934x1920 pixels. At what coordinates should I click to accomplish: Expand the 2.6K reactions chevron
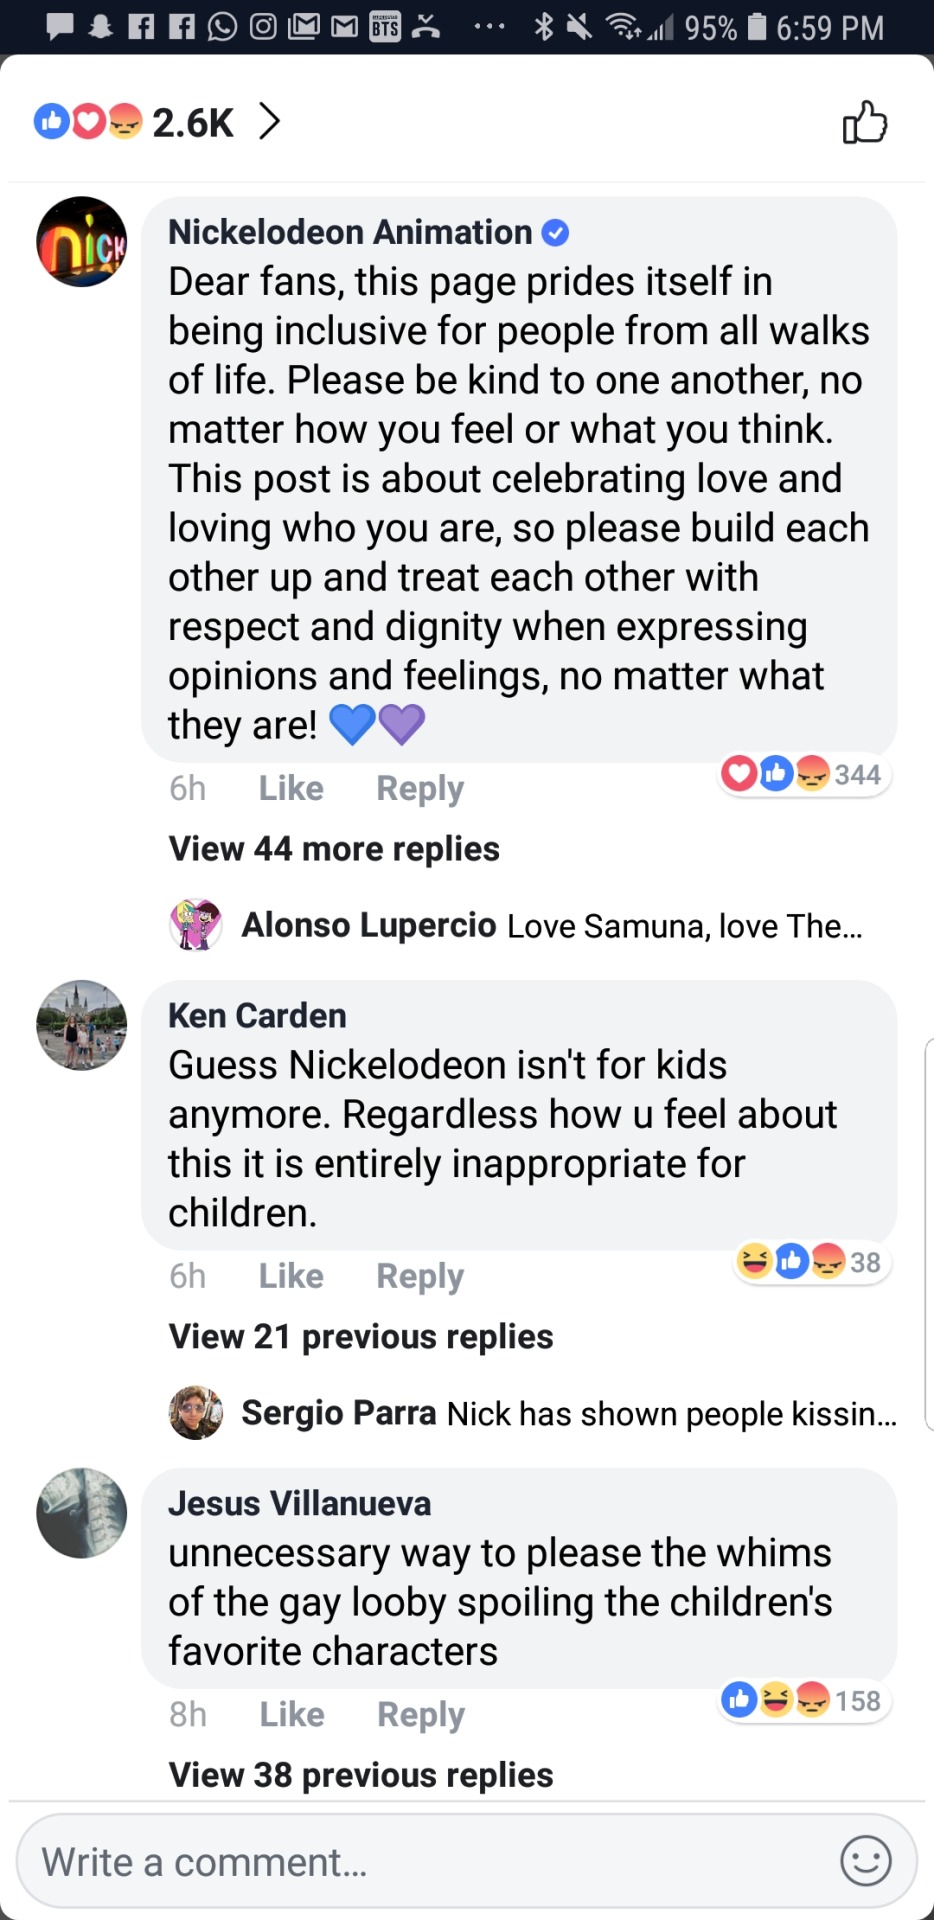click(269, 122)
